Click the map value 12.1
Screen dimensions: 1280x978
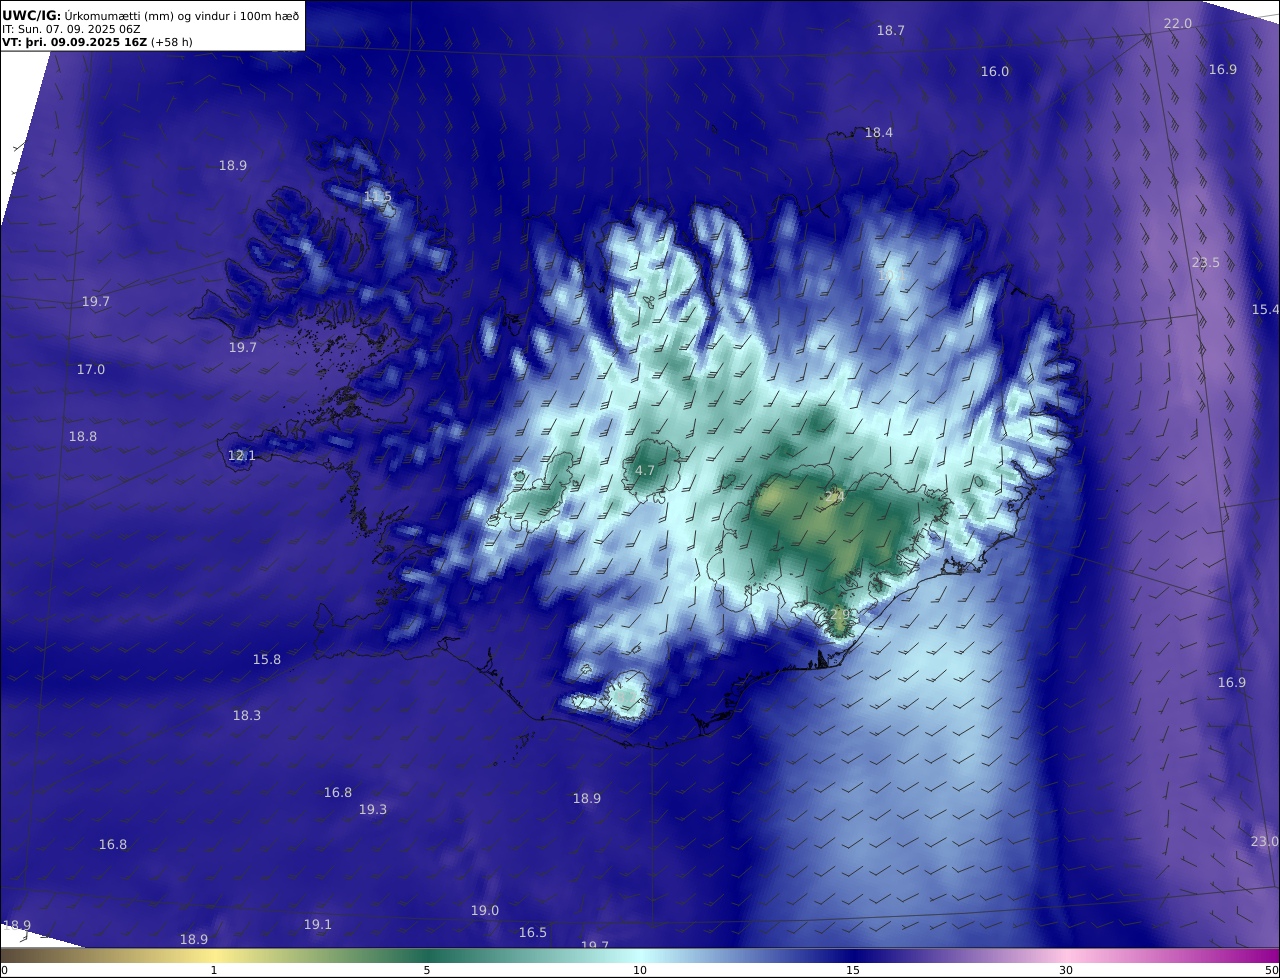pyautogui.click(x=242, y=456)
